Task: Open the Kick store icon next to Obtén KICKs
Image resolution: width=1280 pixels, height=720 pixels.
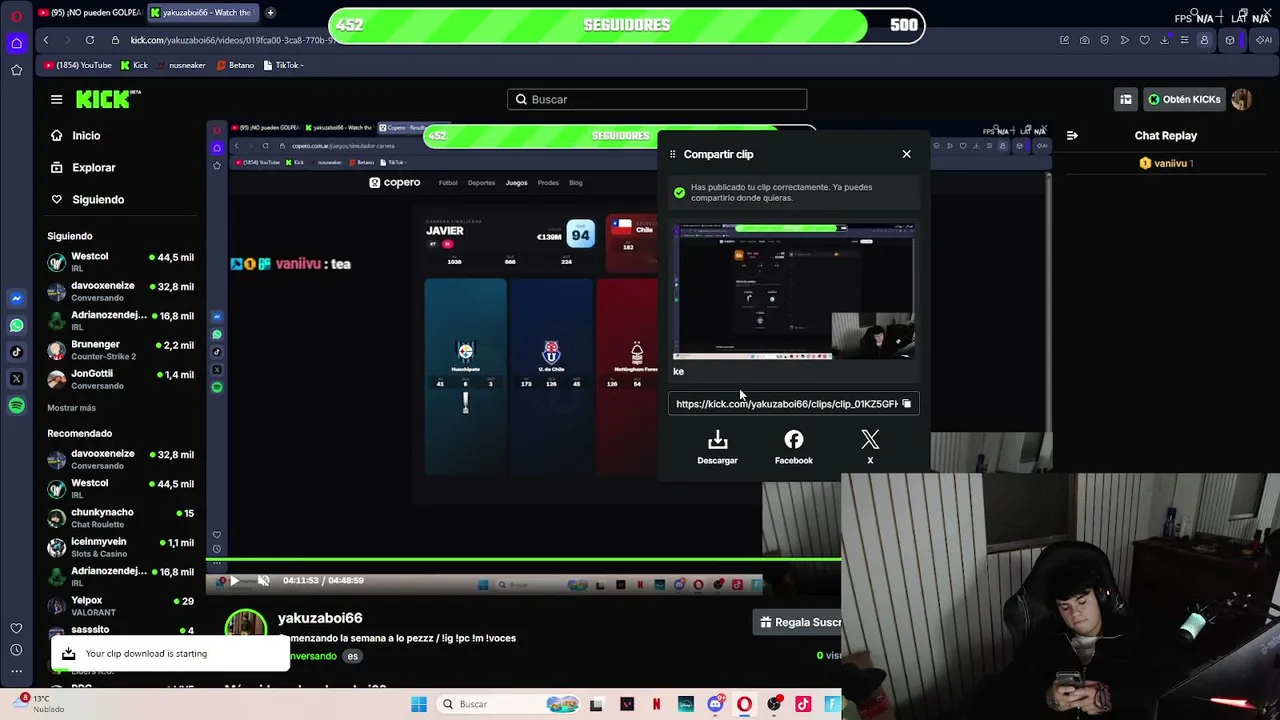Action: pos(1126,100)
